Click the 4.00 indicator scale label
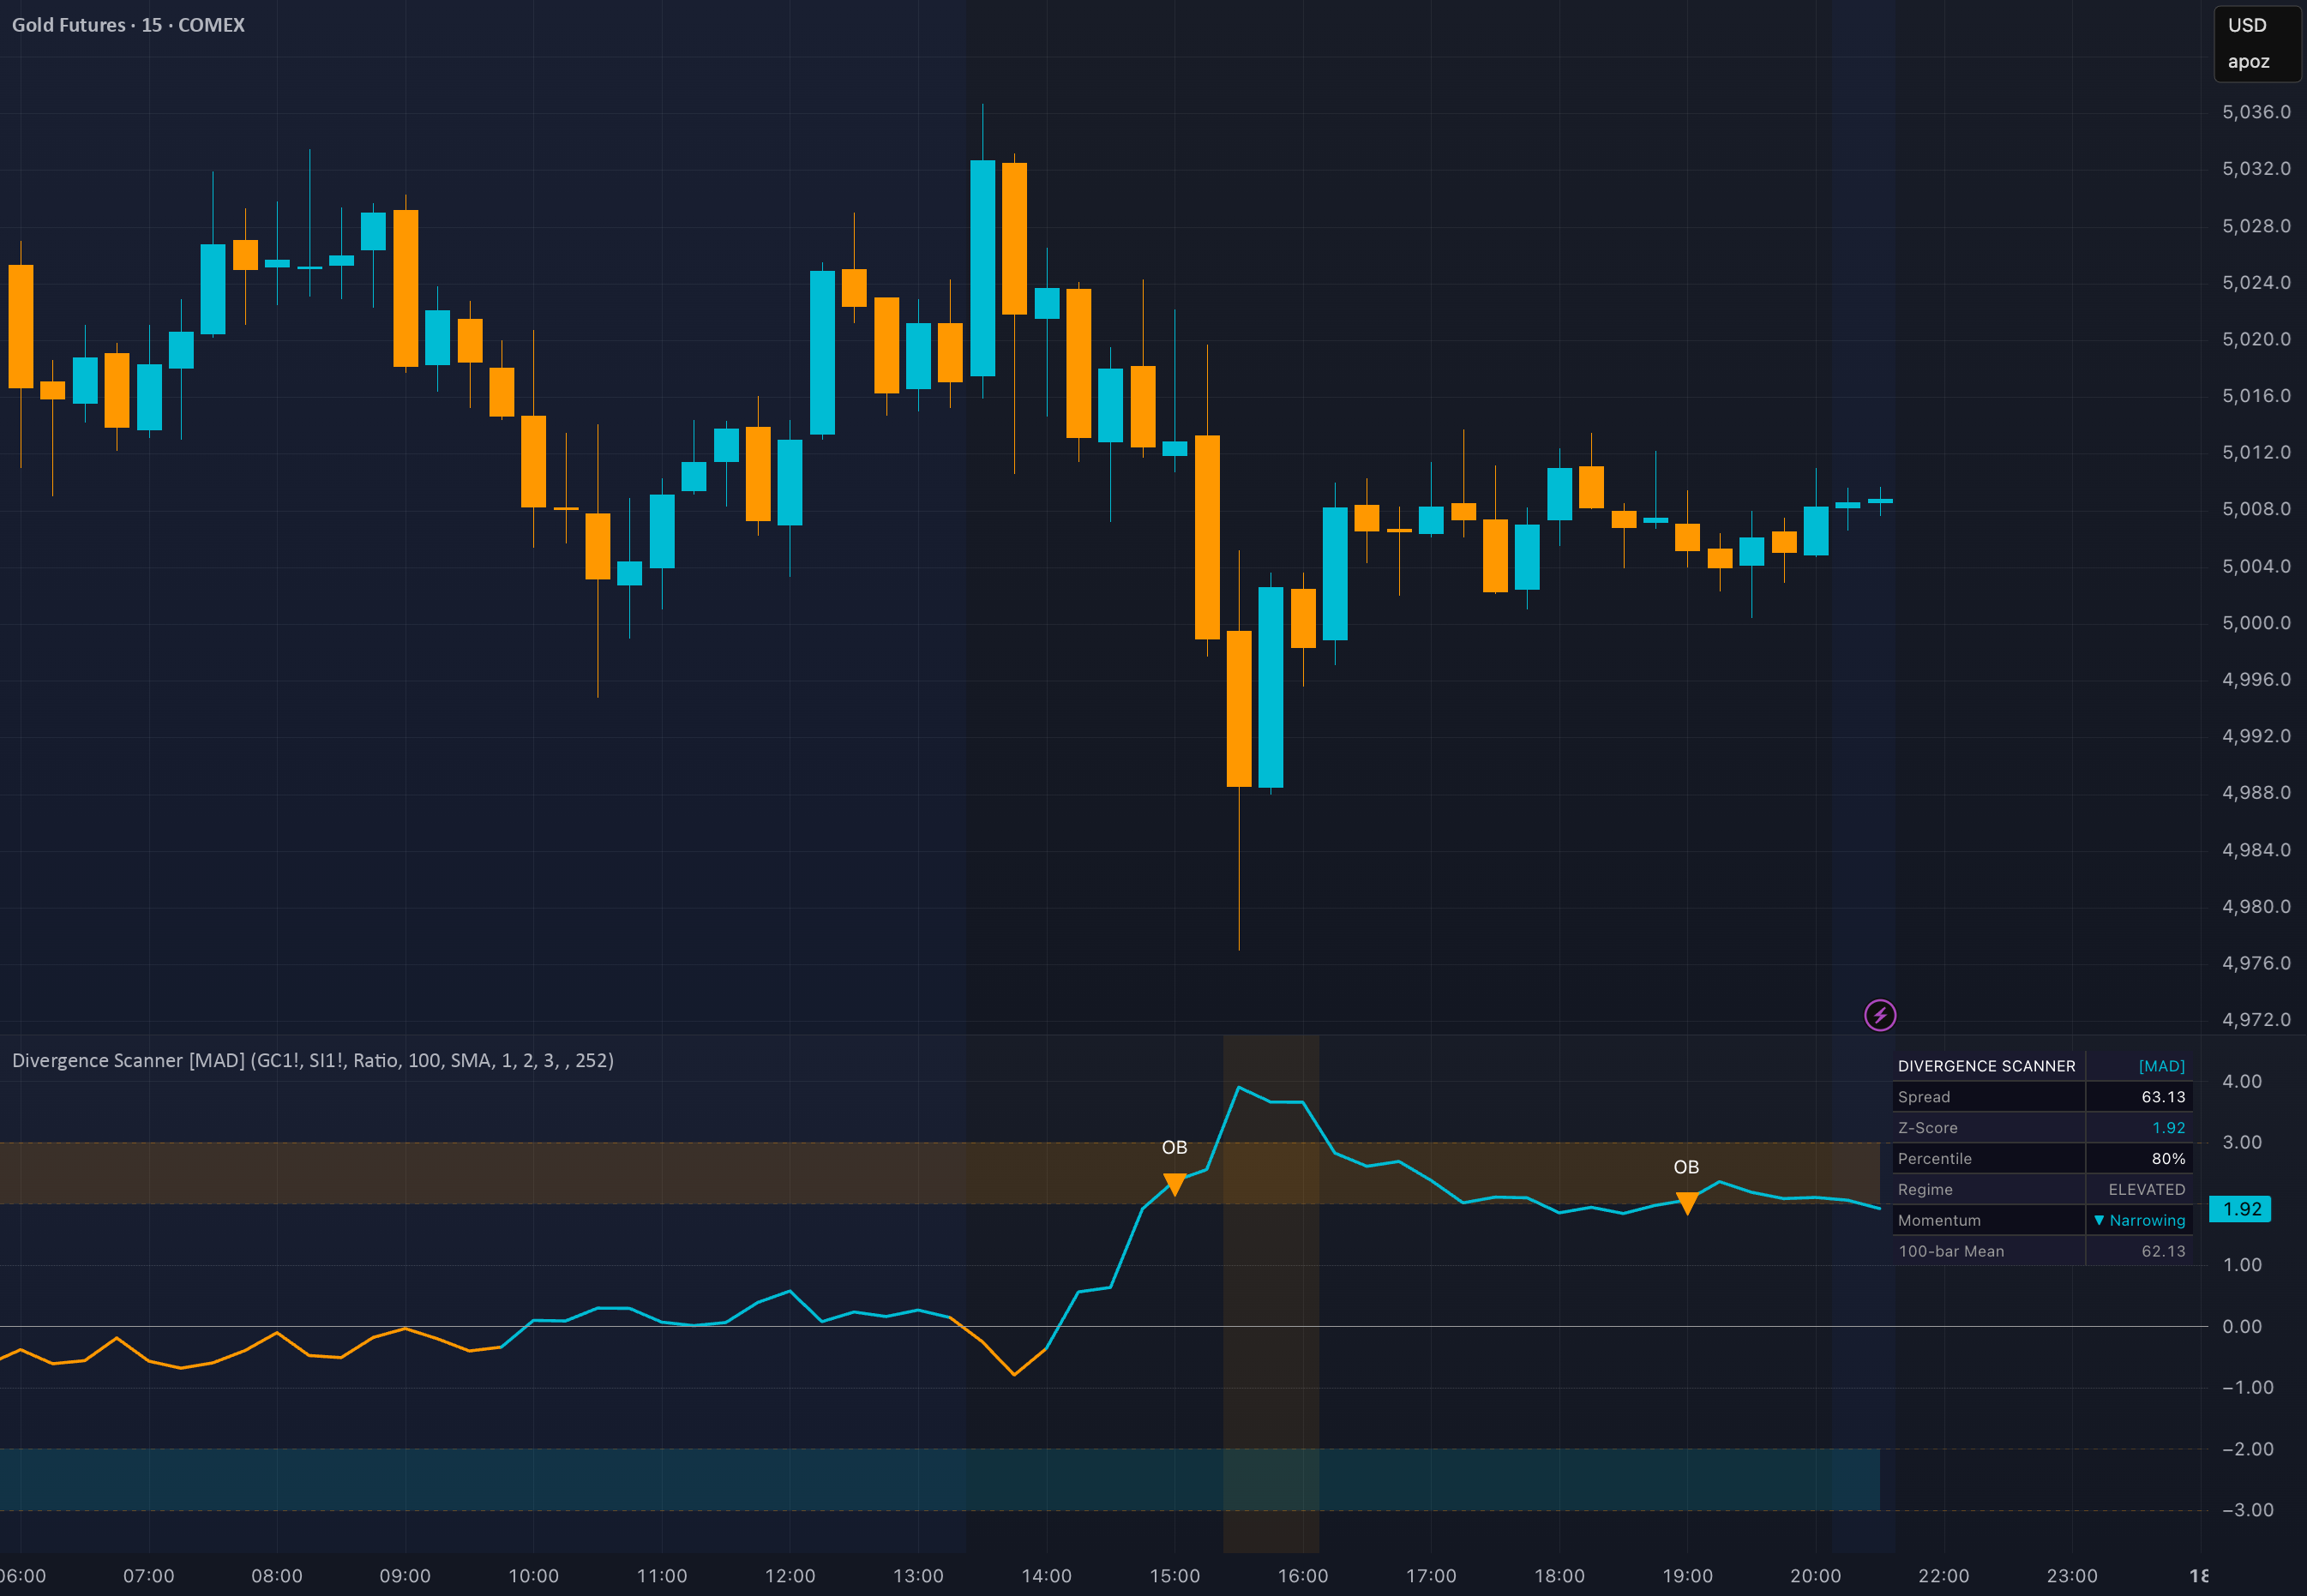The width and height of the screenshot is (2307, 1596). 2242,1082
